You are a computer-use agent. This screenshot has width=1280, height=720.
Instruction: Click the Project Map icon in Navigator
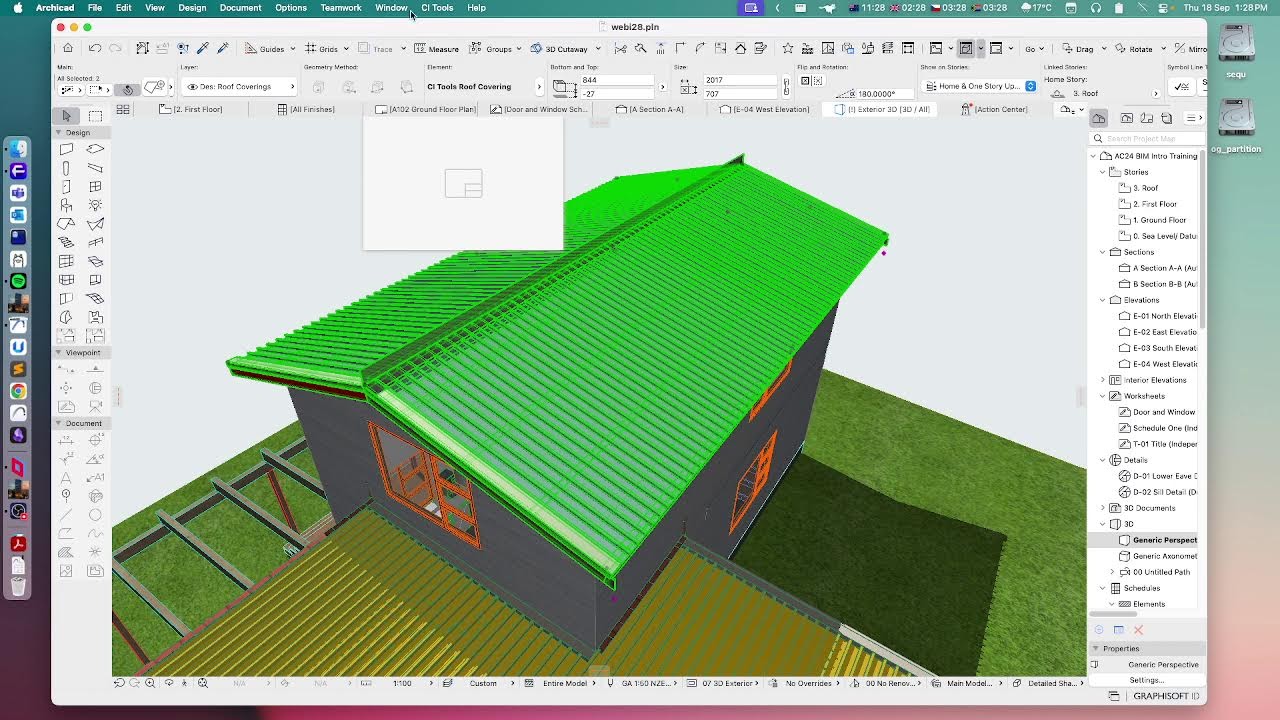click(1098, 118)
